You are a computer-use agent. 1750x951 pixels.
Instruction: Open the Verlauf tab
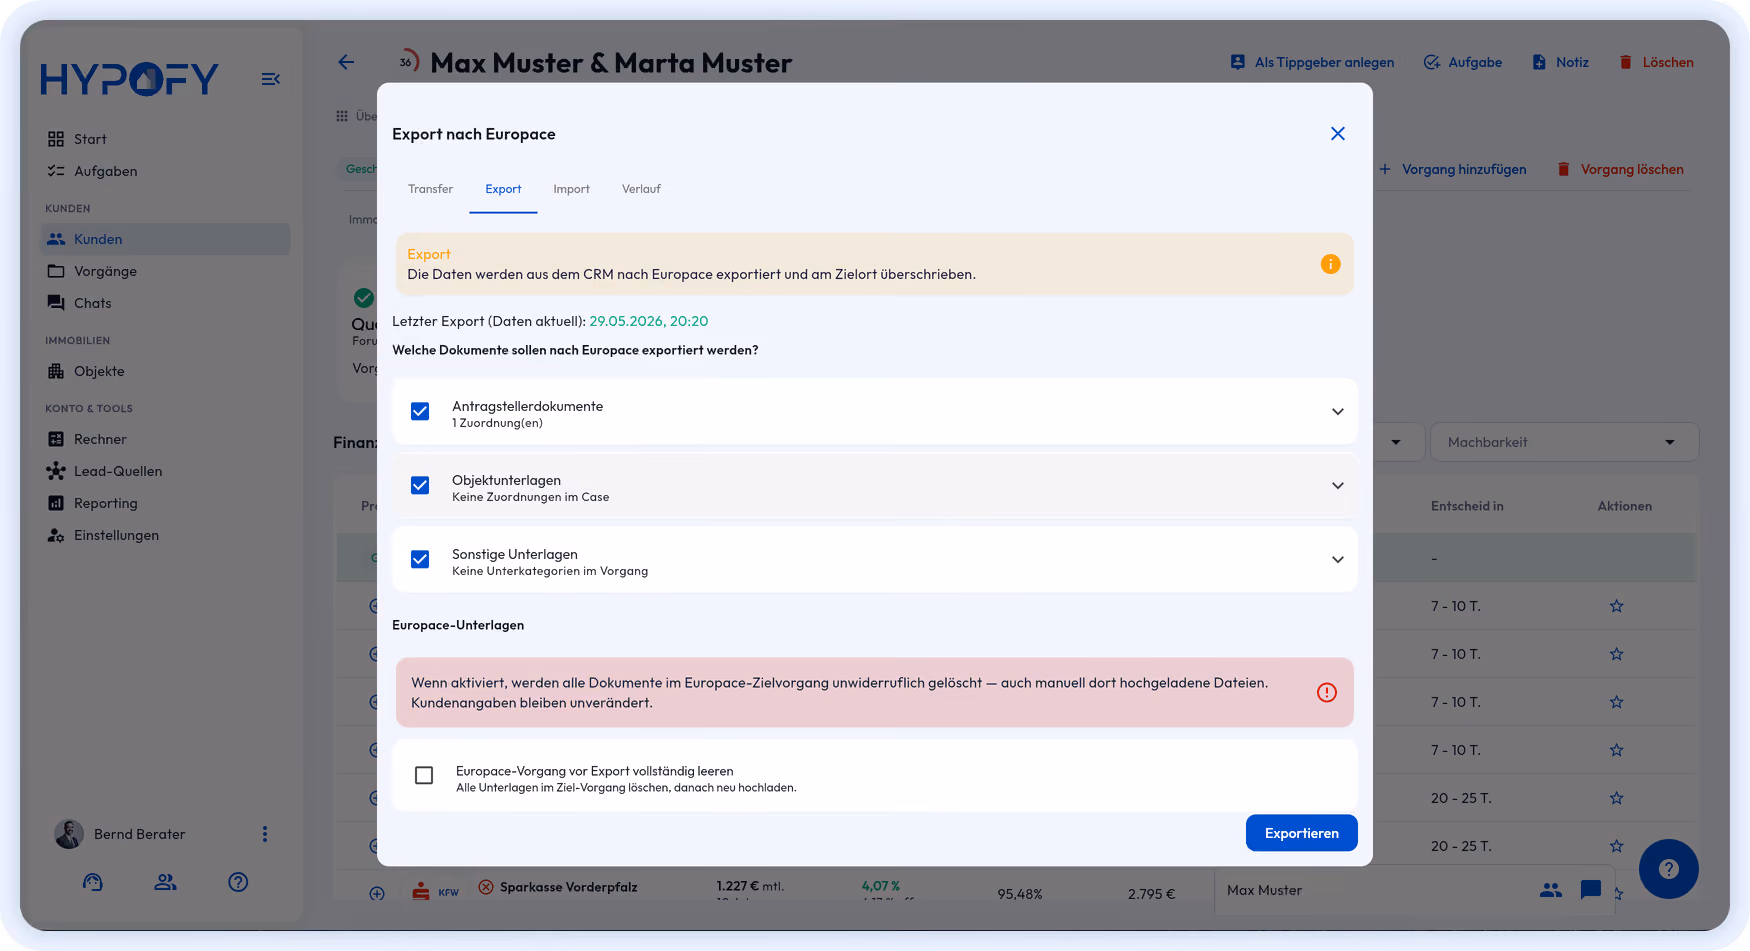coord(641,189)
